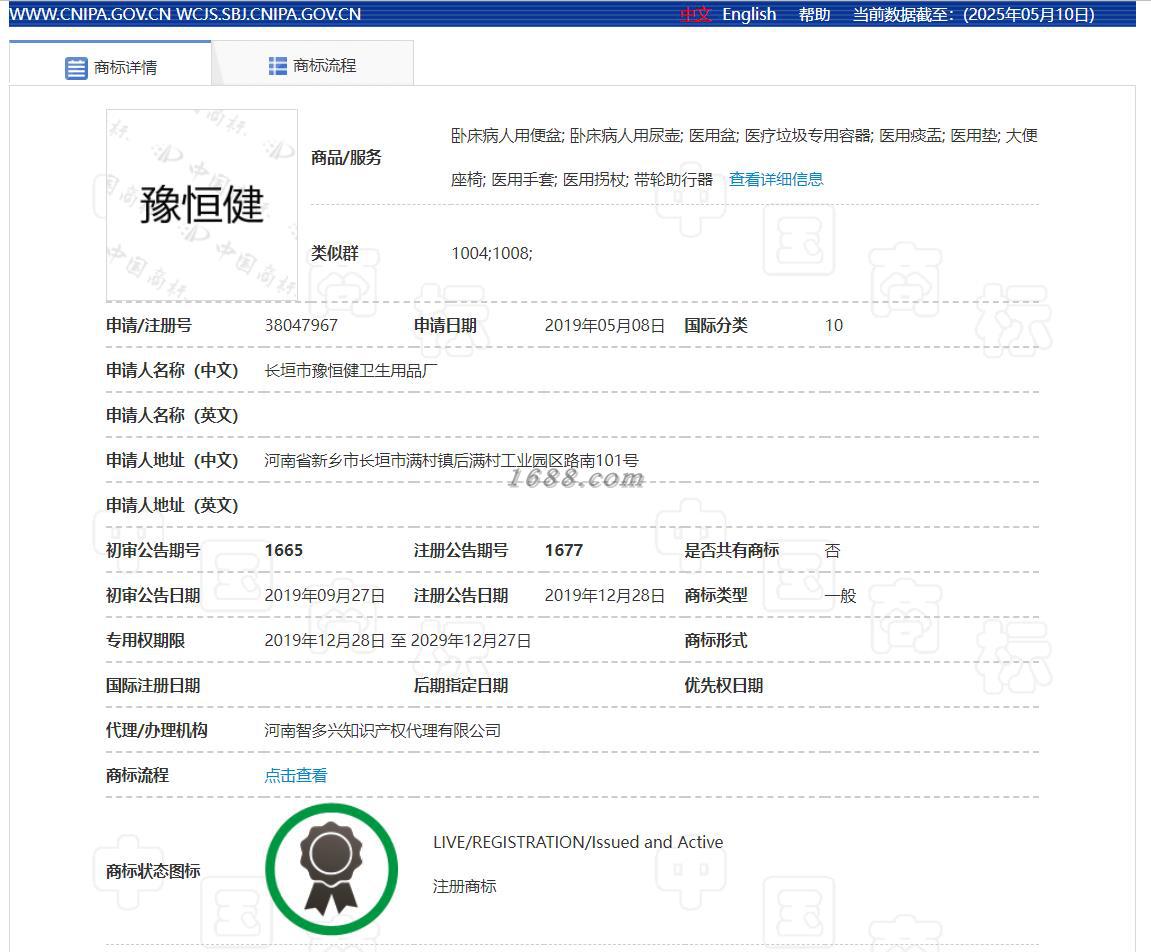
Task: Click the 商标流程 list icon
Action: point(277,66)
